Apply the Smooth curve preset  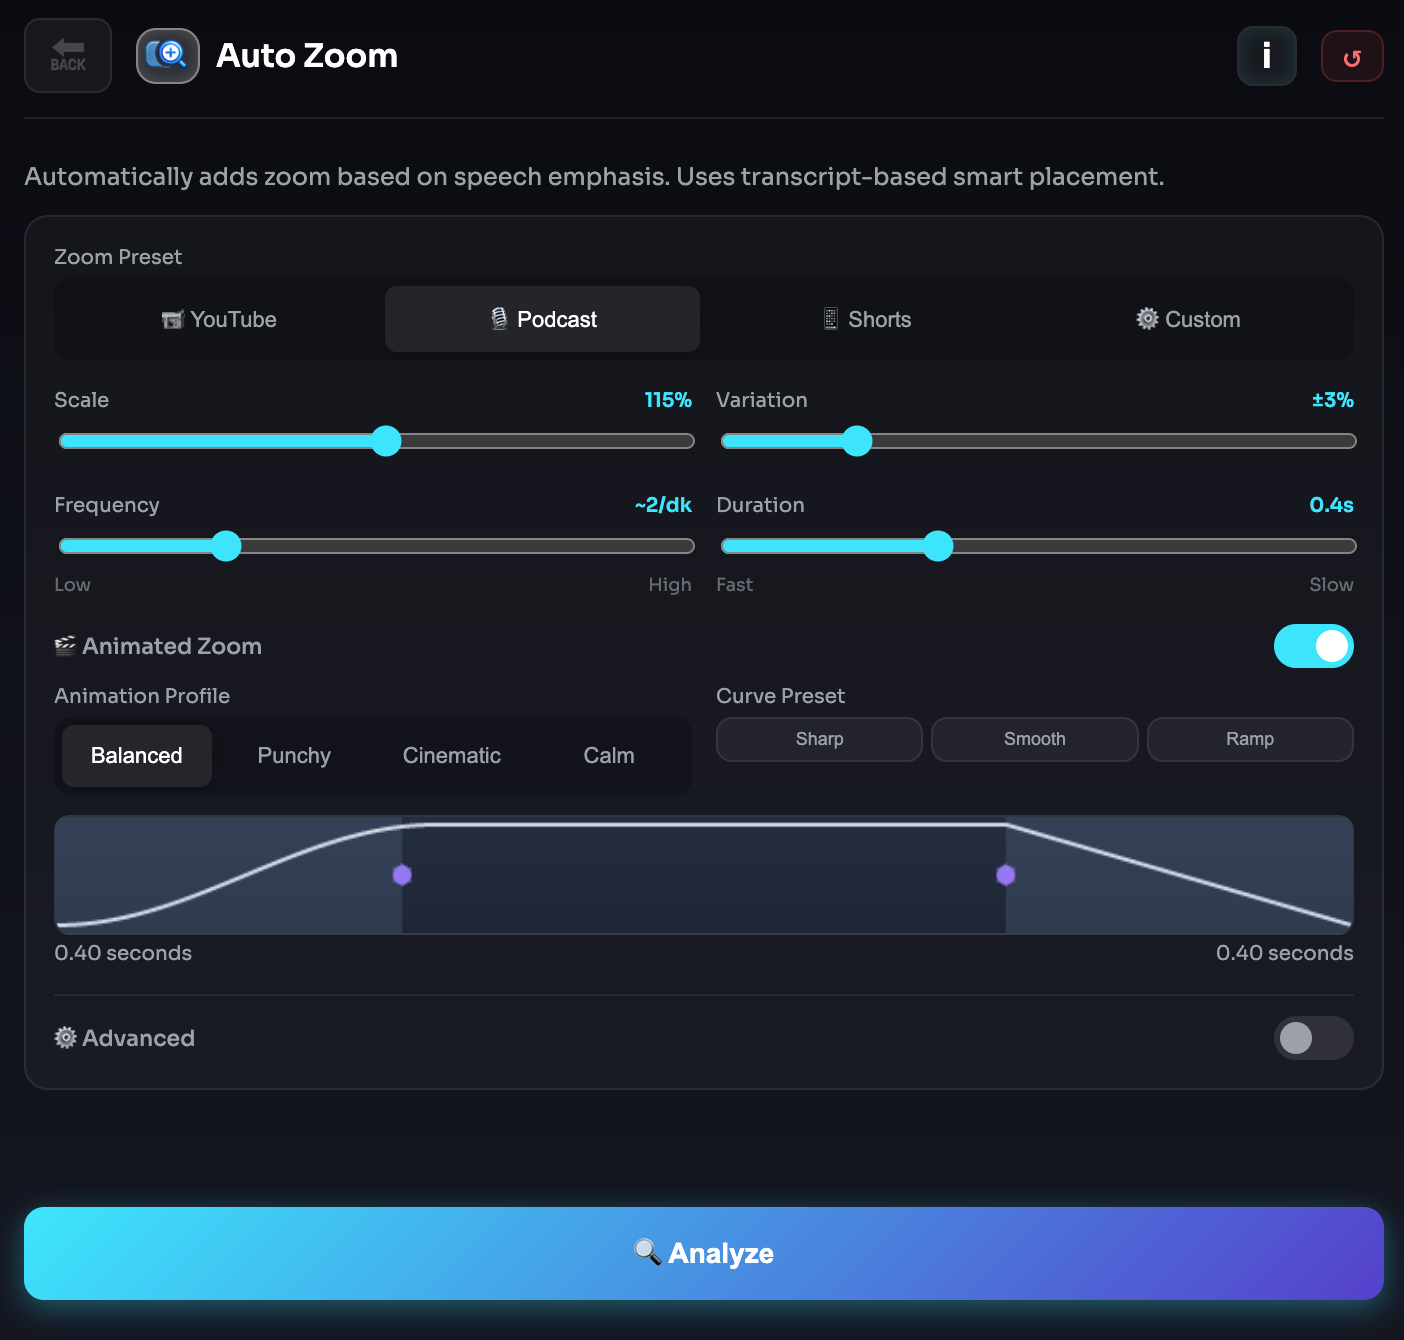click(x=1034, y=739)
